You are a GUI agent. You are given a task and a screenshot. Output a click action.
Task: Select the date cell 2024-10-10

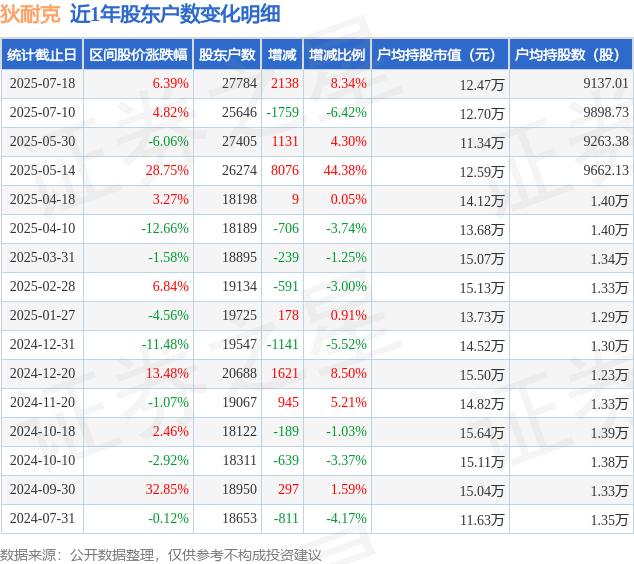pyautogui.click(x=42, y=460)
